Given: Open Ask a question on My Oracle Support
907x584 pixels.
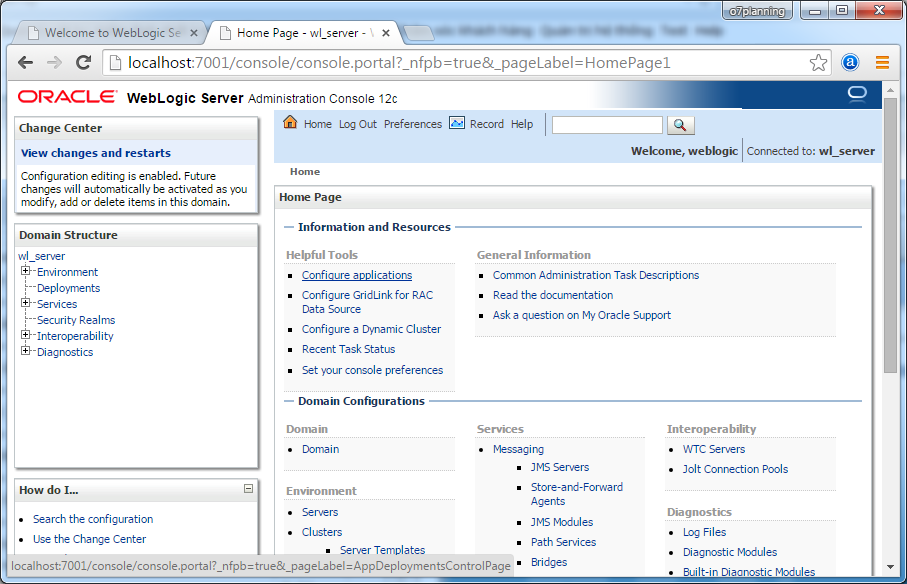Looking at the screenshot, I should pyautogui.click(x=582, y=315).
